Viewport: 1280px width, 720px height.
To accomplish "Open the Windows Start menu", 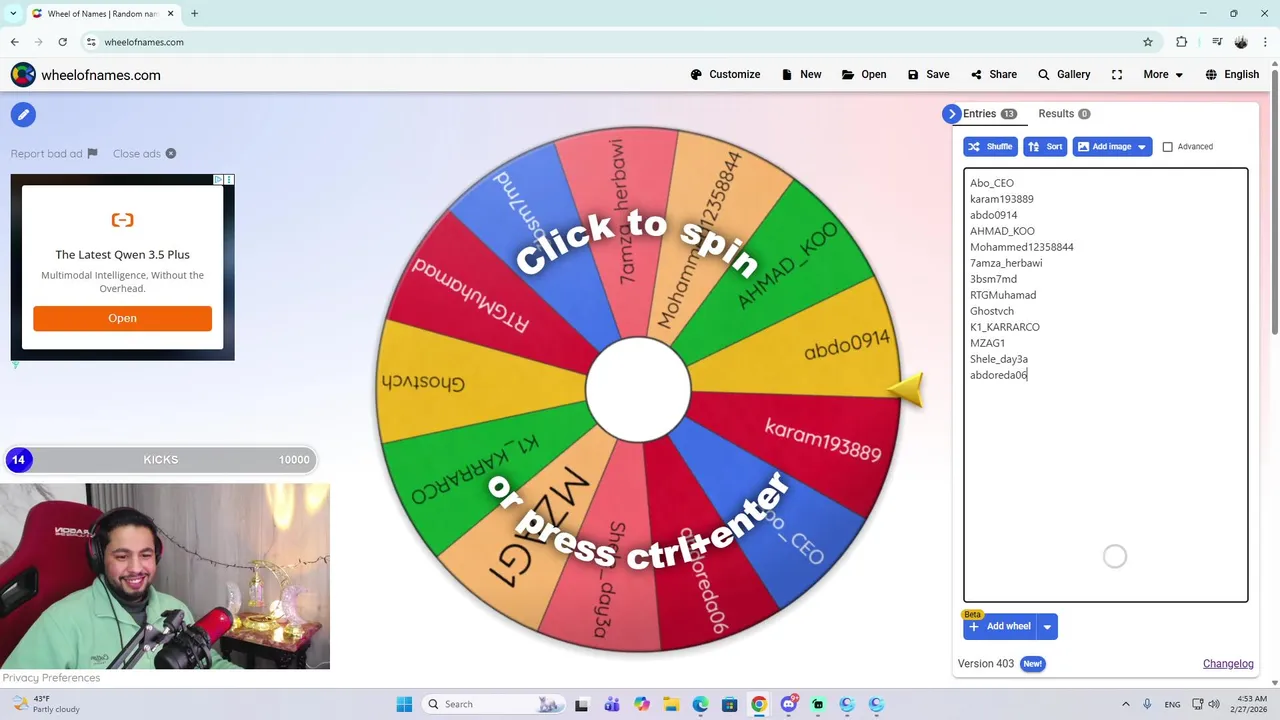I will (404, 704).
